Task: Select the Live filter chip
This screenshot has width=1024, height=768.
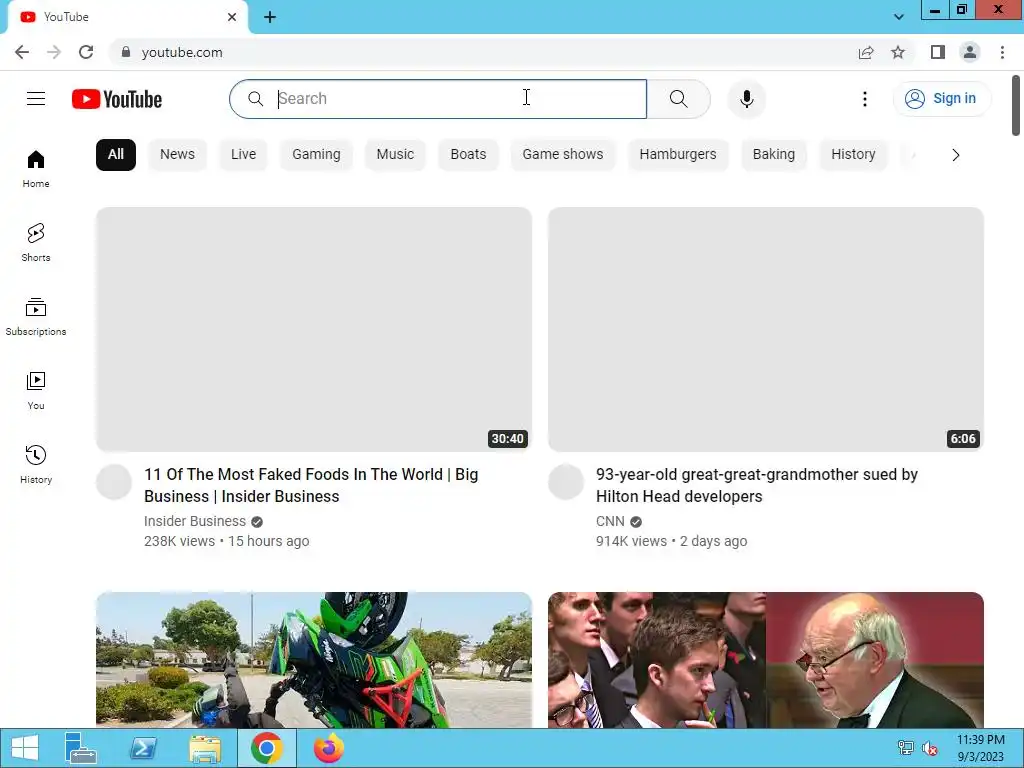Action: pos(244,155)
